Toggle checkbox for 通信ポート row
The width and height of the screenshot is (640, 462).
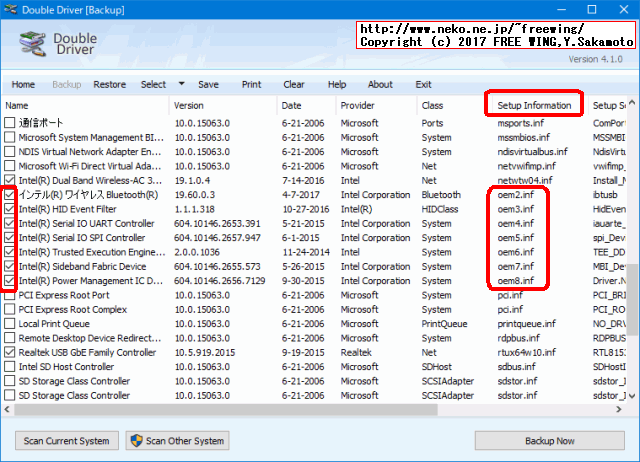9,122
